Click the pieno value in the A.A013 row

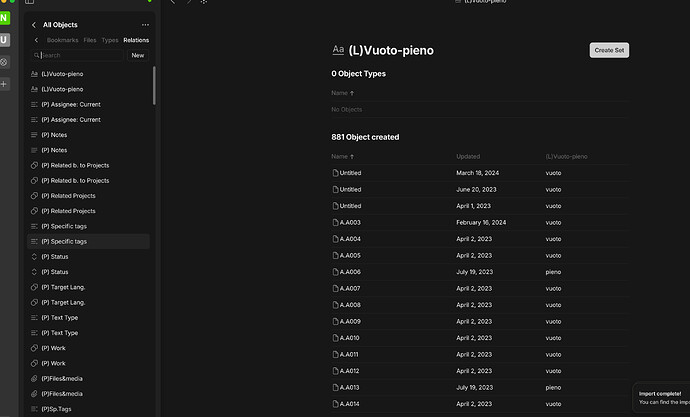pos(553,388)
